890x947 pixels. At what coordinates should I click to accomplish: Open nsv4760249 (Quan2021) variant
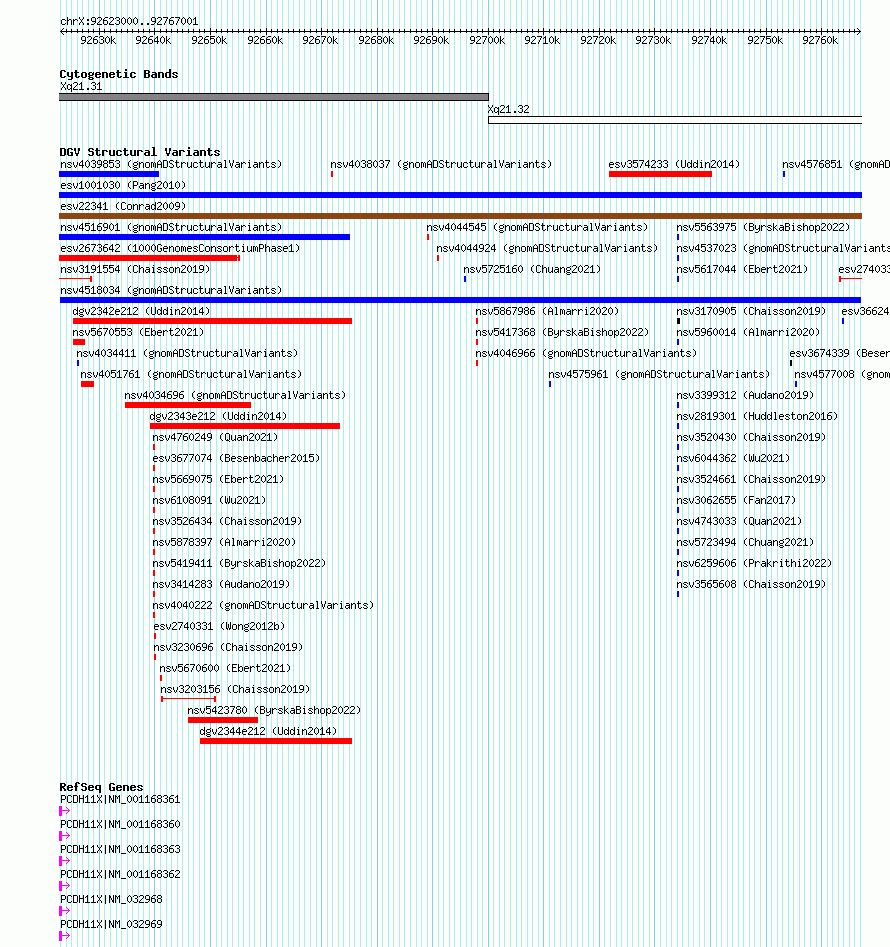point(216,437)
